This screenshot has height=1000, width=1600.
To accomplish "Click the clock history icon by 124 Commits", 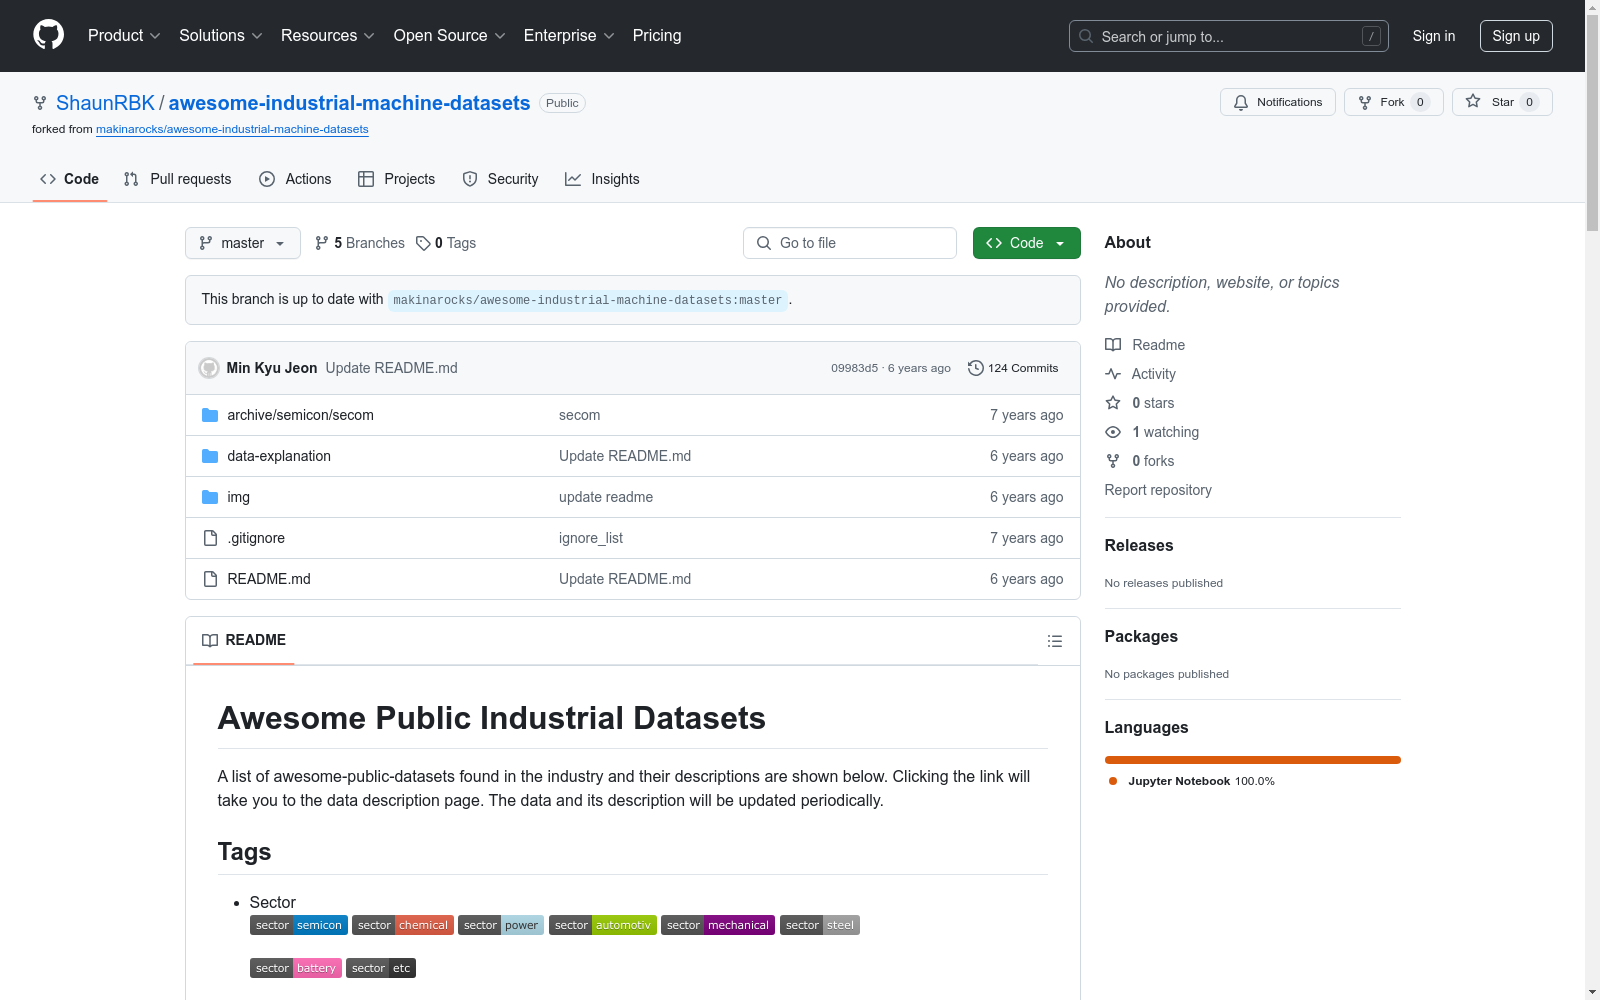I will click(x=976, y=368).
